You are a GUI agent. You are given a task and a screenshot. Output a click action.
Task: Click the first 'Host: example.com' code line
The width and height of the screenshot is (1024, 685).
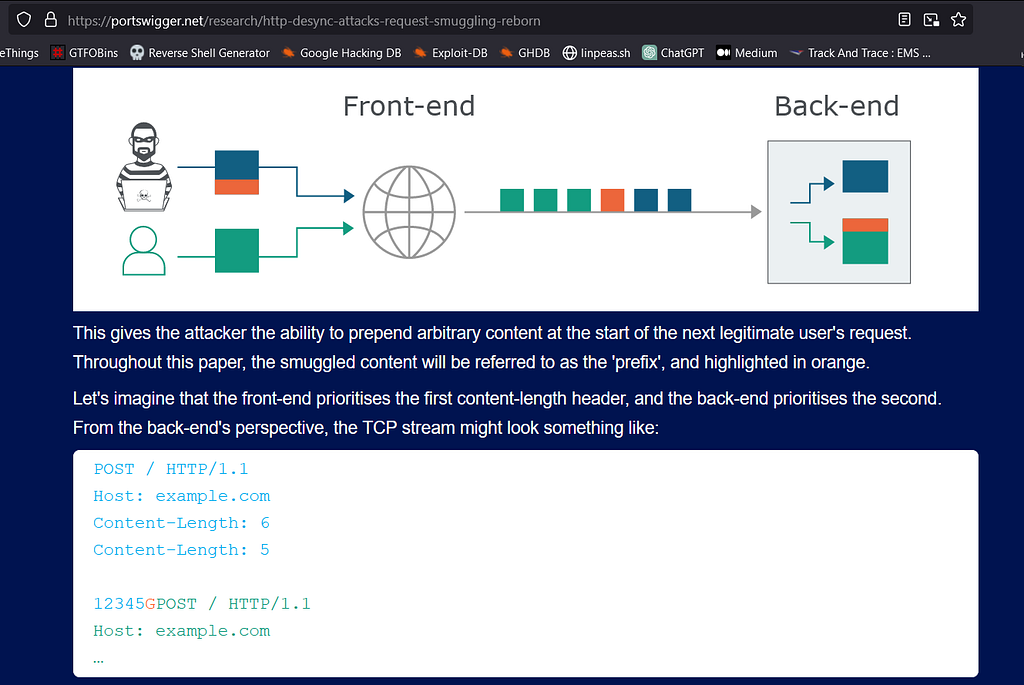[181, 496]
